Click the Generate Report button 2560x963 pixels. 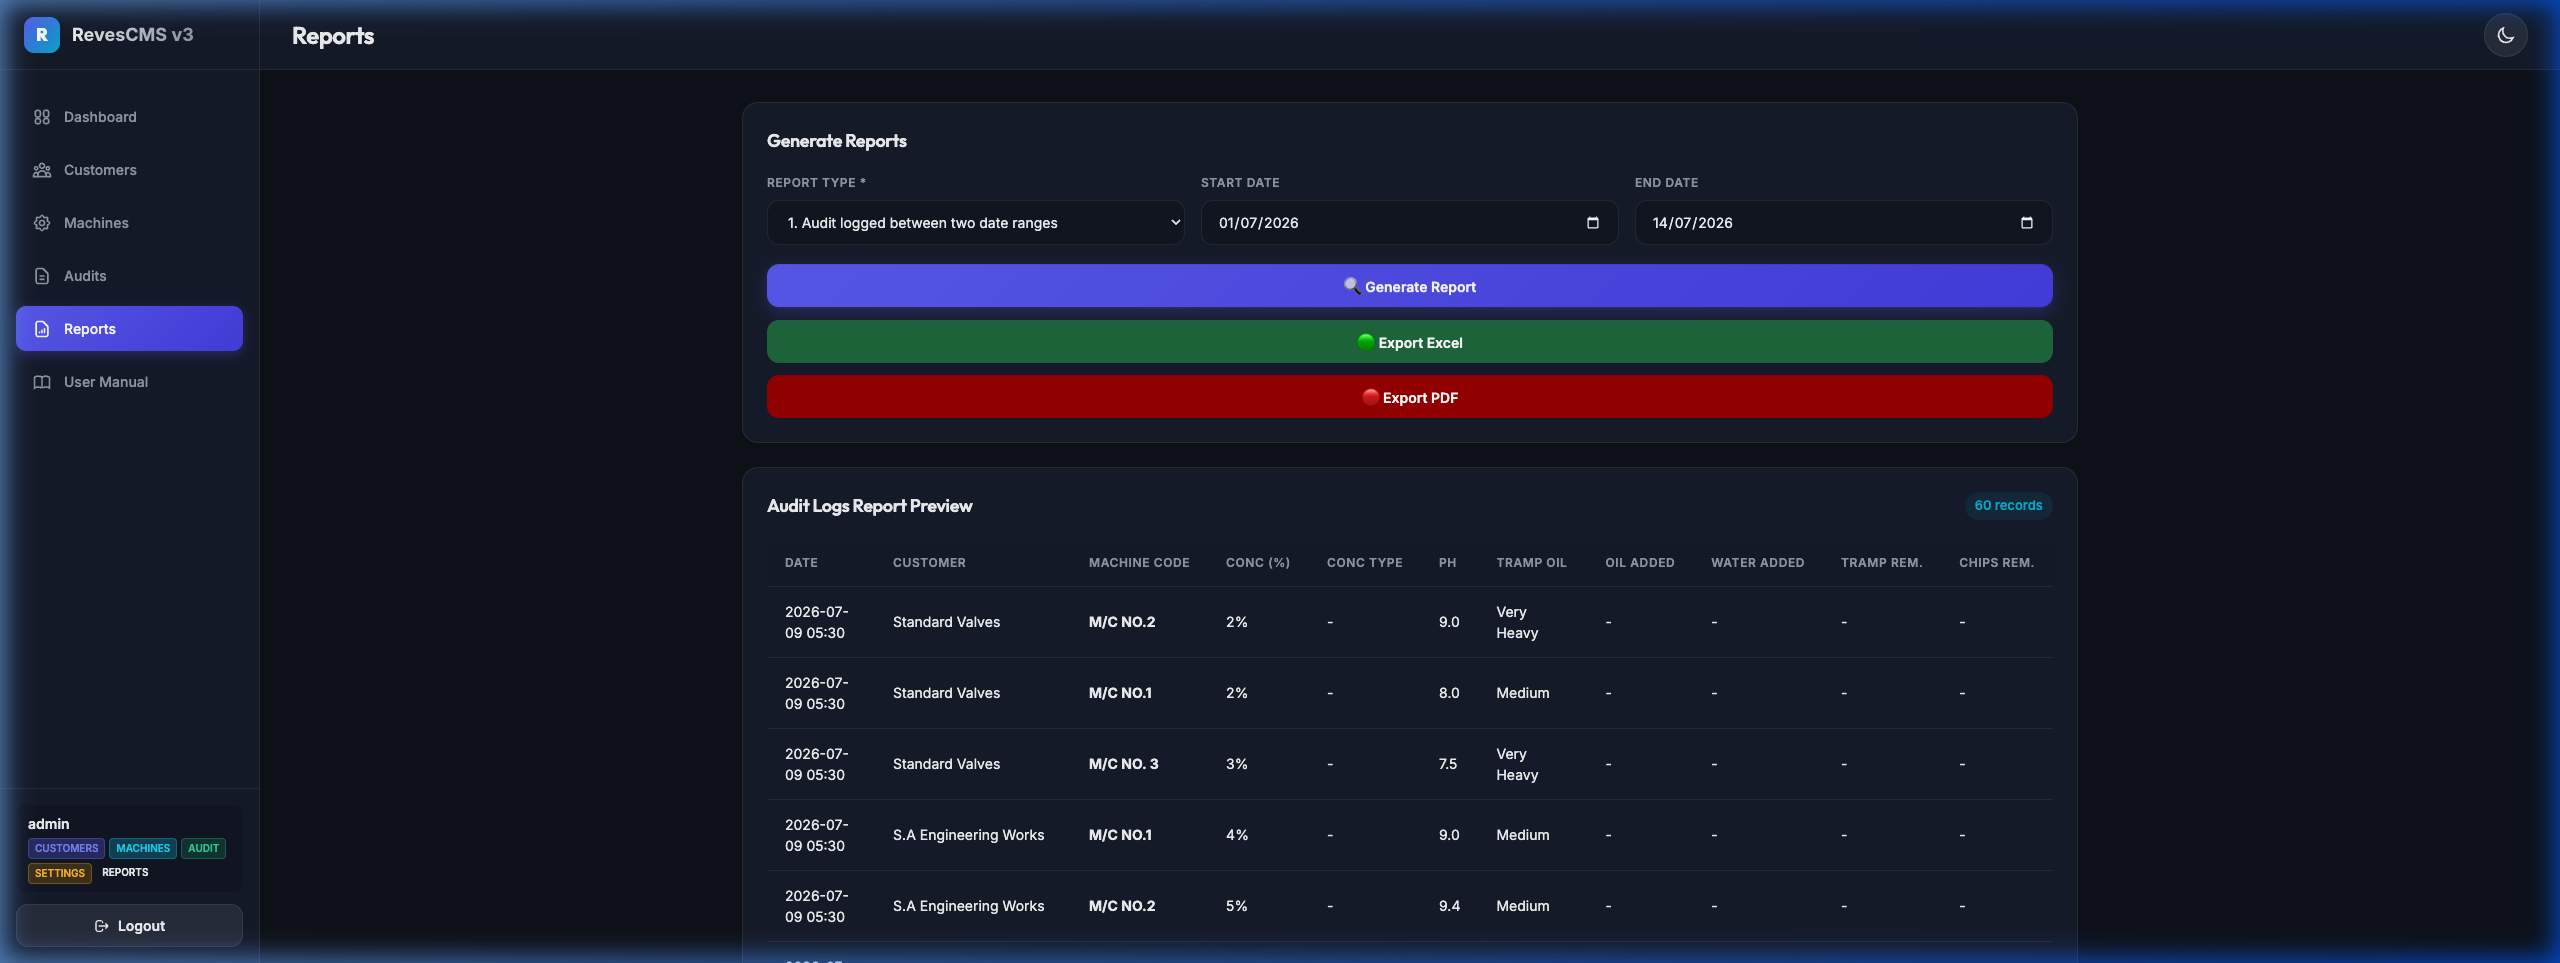pyautogui.click(x=1409, y=286)
